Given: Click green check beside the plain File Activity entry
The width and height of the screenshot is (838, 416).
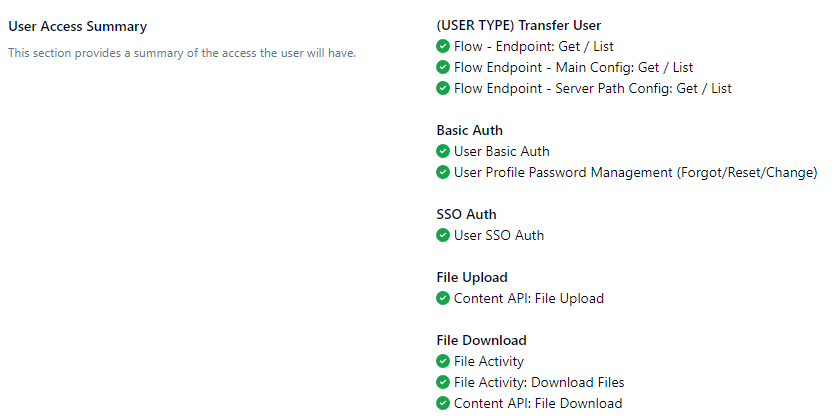Looking at the screenshot, I should [443, 361].
